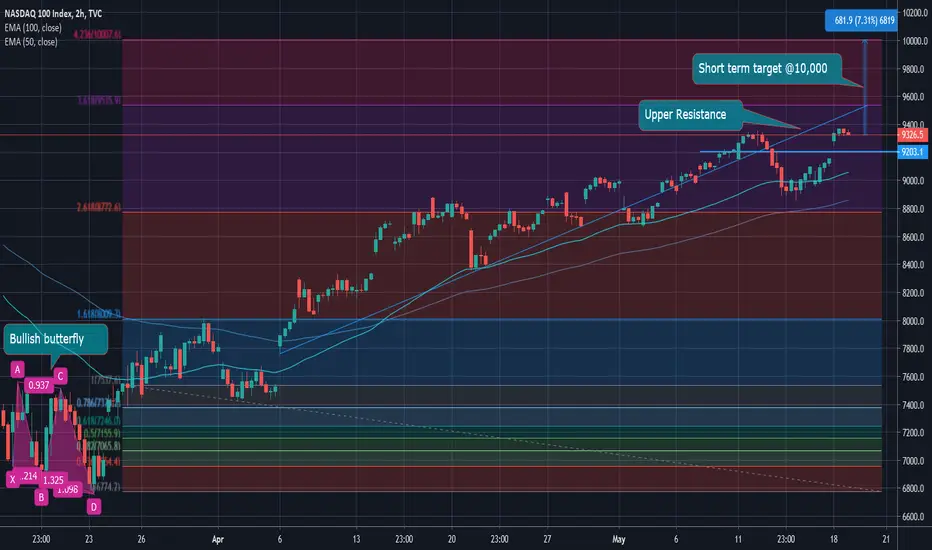The width and height of the screenshot is (932, 550).
Task: Click the 0.937 pattern ratio label
Action: tap(39, 385)
